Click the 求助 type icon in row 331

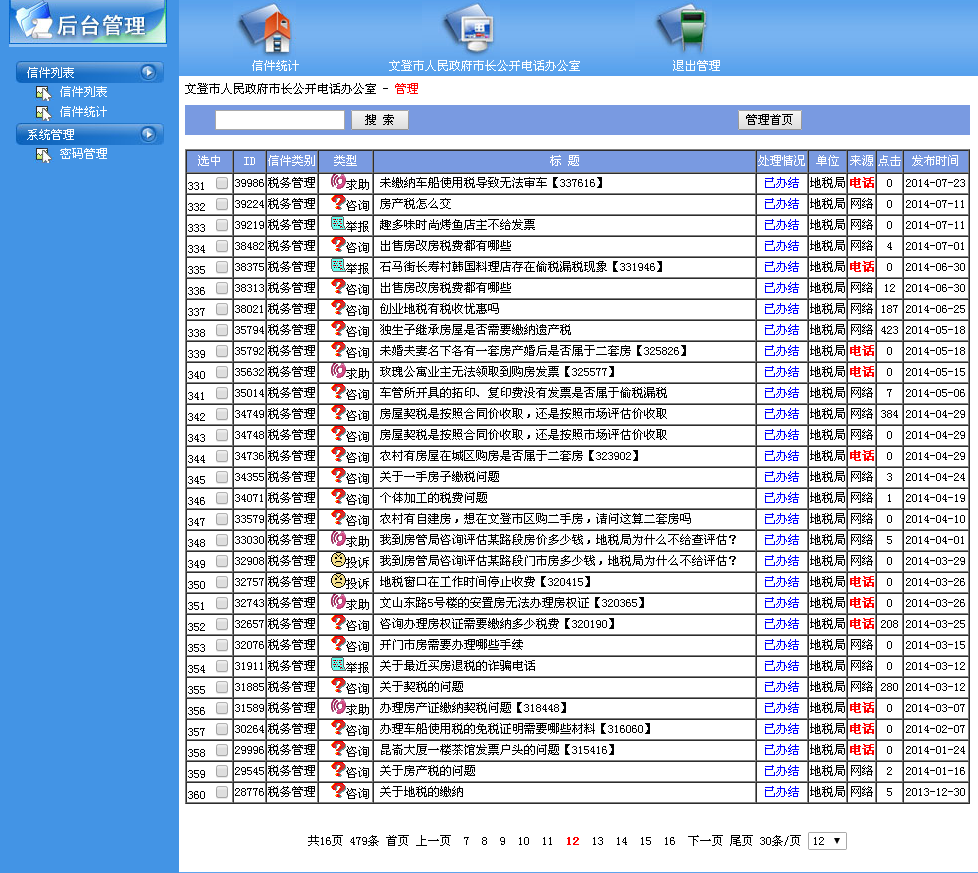[x=337, y=182]
